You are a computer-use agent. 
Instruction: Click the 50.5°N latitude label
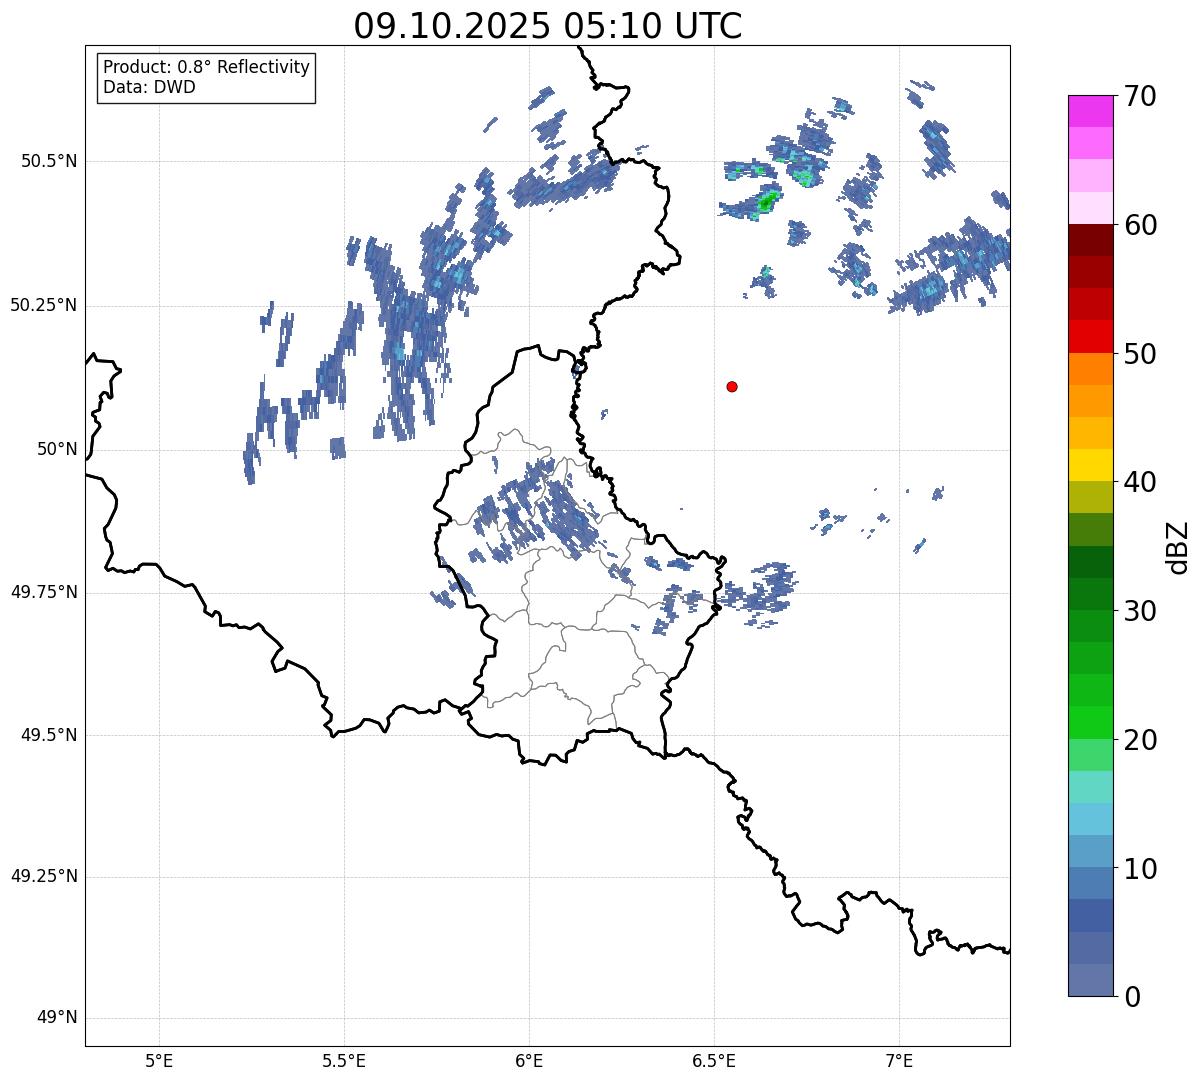(x=48, y=161)
